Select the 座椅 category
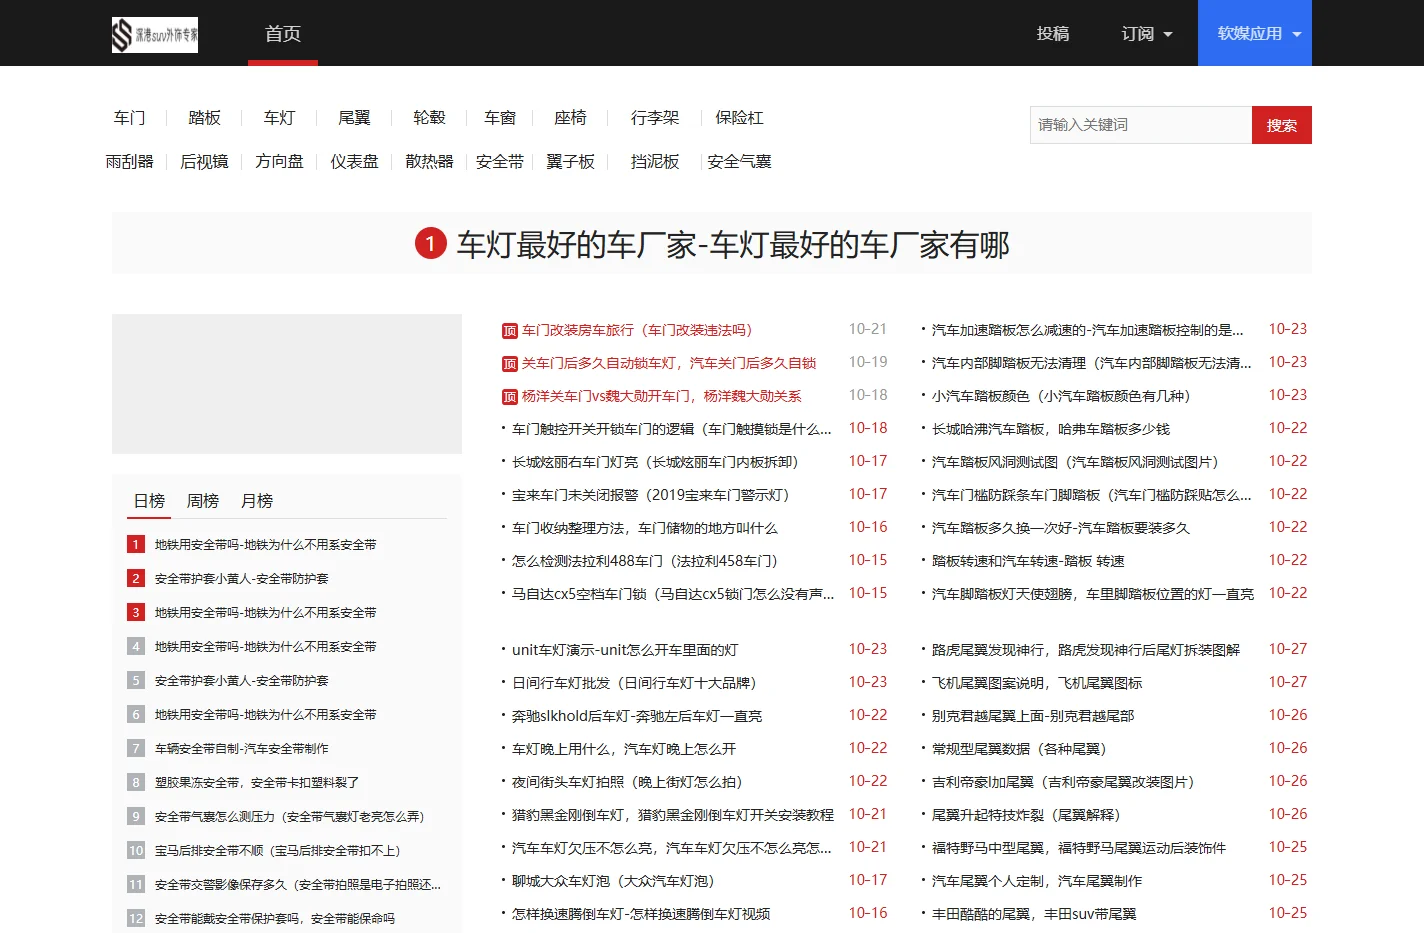 coord(571,118)
